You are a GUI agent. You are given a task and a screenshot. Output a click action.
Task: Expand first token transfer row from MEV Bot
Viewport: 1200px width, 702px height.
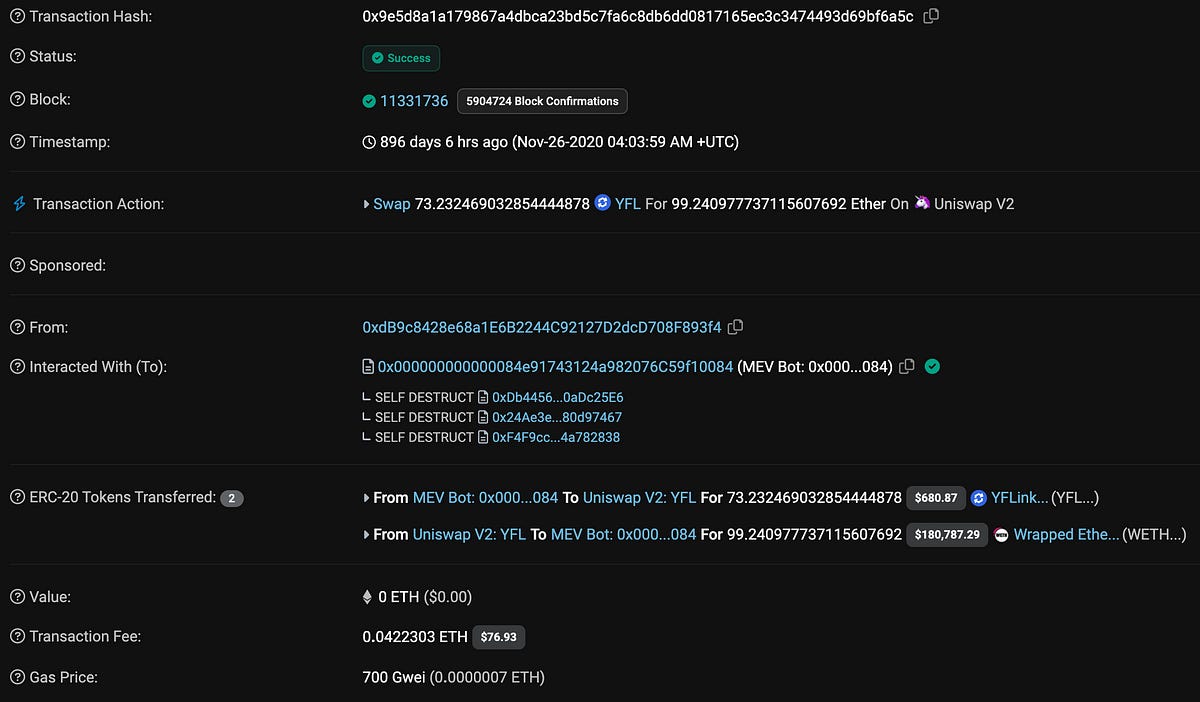(x=366, y=498)
